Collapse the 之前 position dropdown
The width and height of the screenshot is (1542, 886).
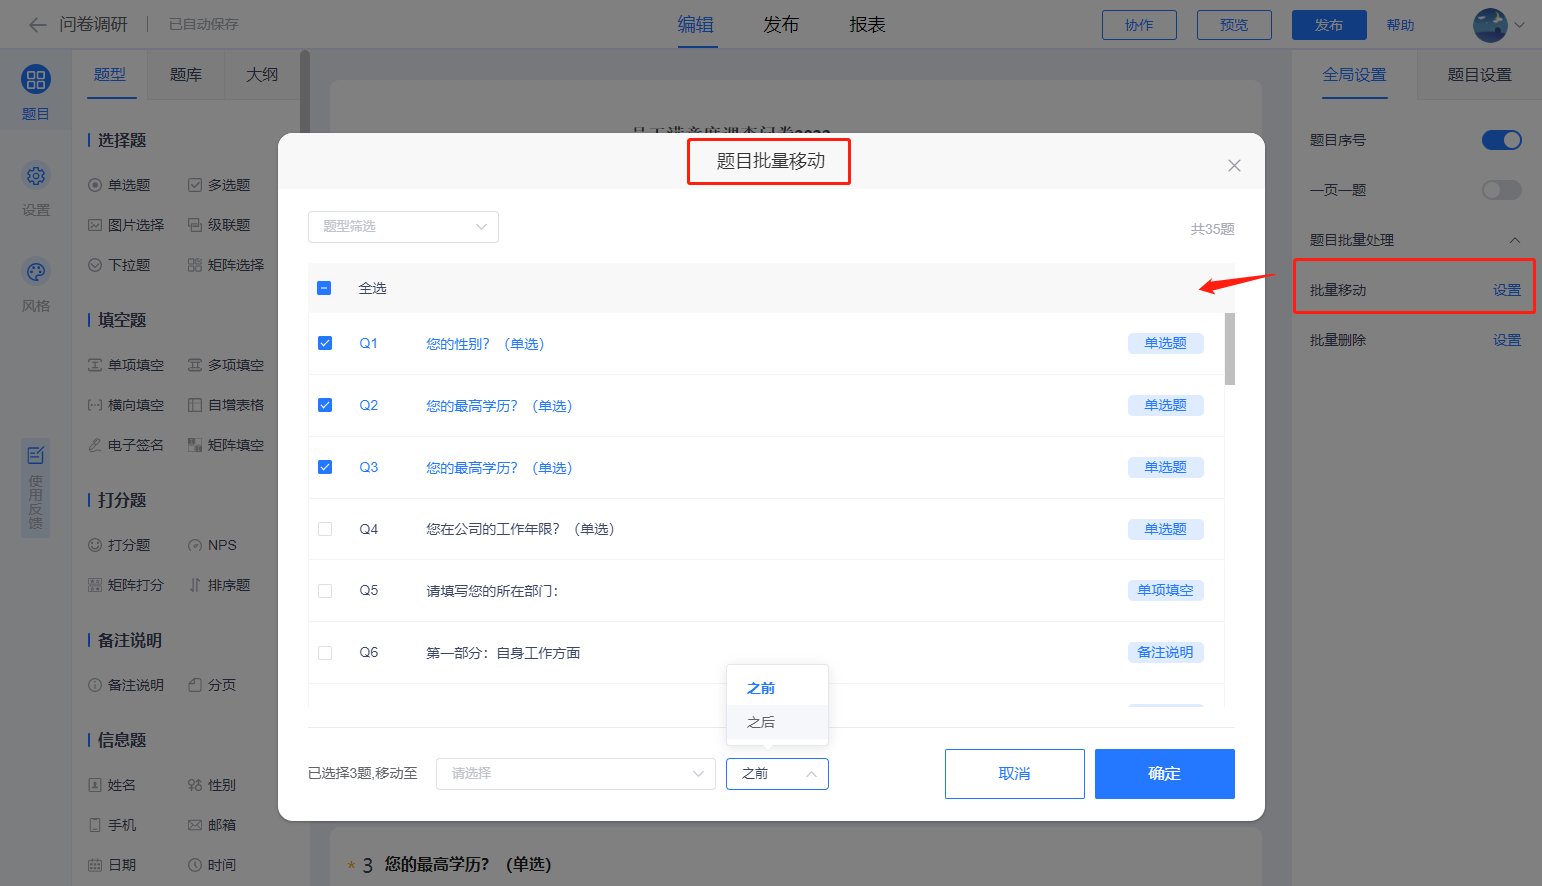tap(777, 774)
